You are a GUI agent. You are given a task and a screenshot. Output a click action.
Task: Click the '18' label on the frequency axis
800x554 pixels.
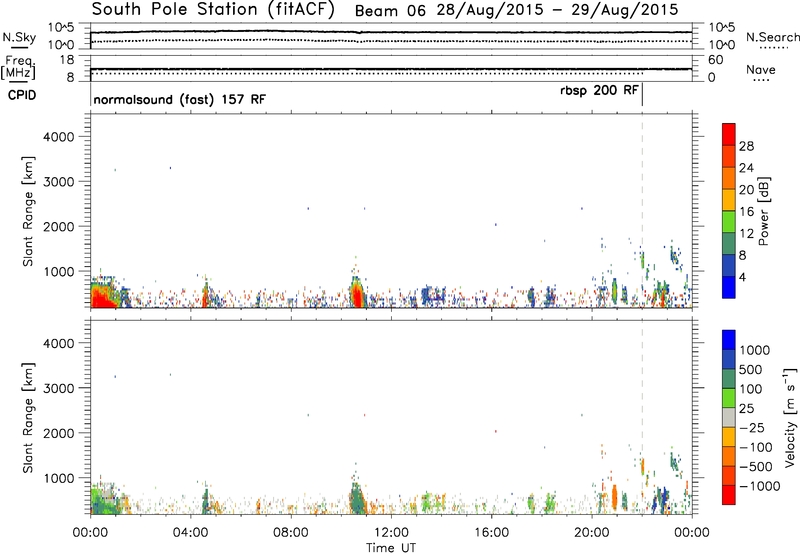coord(66,60)
